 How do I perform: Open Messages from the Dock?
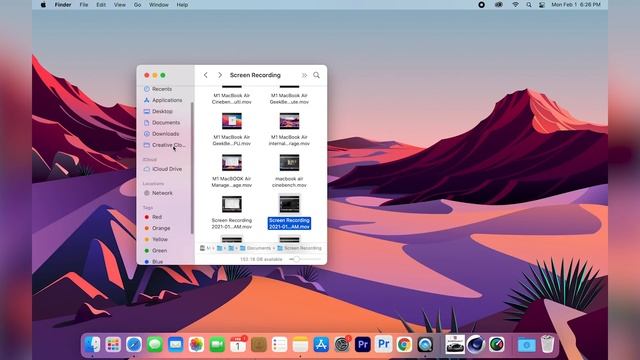155,344
